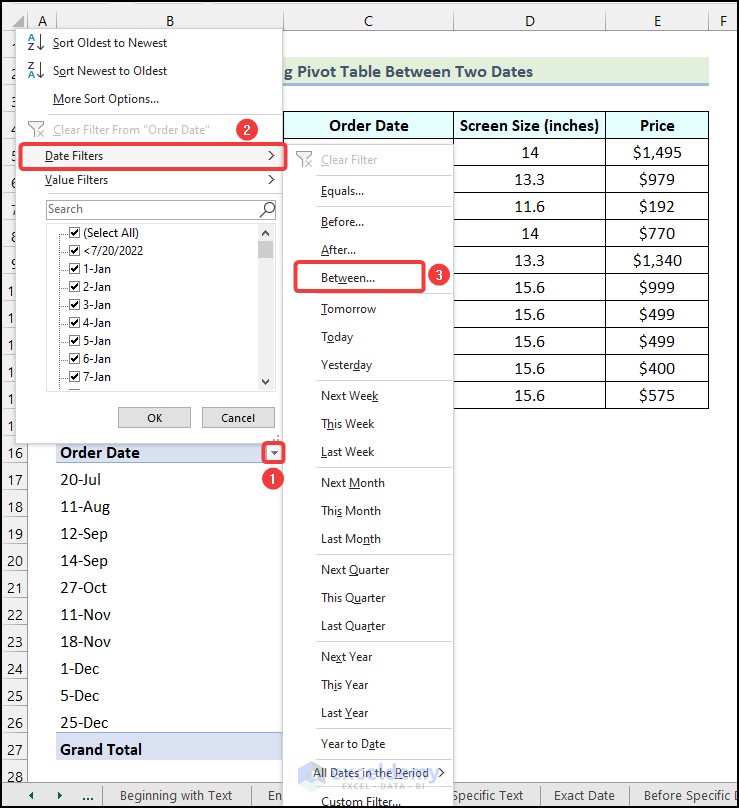Click OK in the filter menu
This screenshot has width=739, height=808.
point(155,417)
